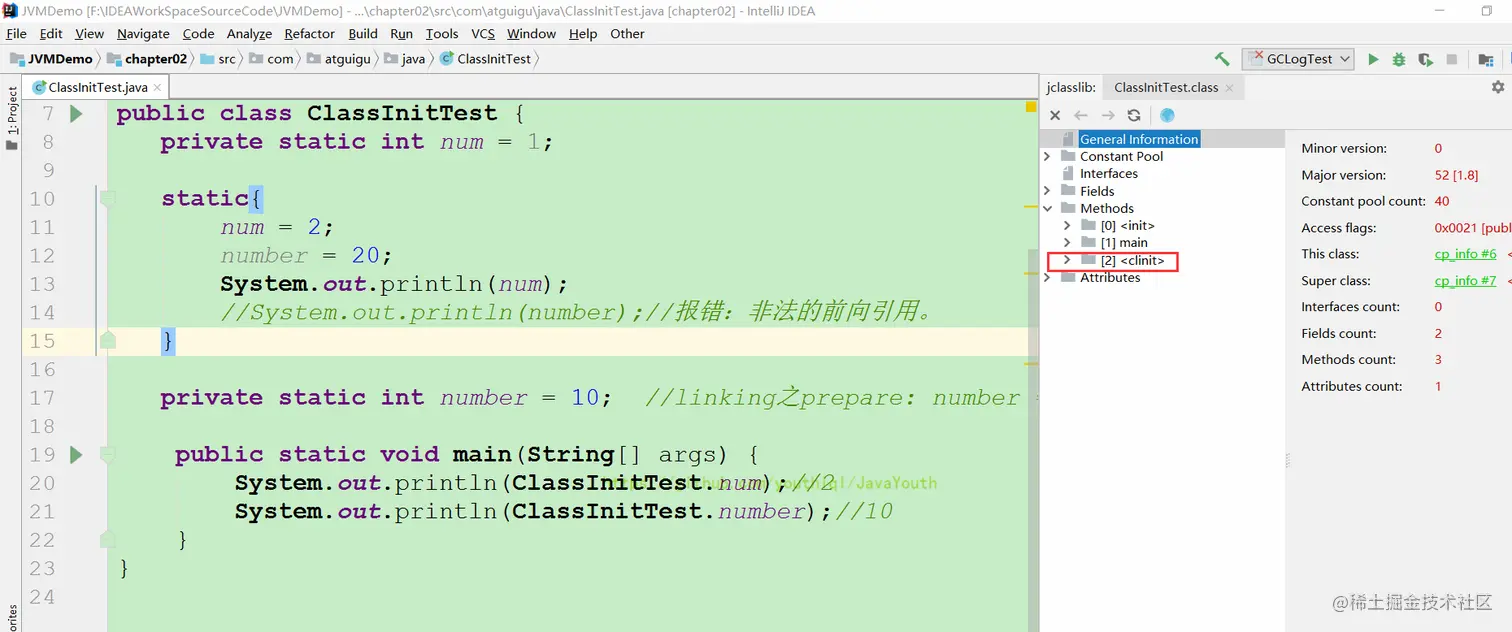
Task: Select the Interfaces tree item
Action: click(x=1109, y=173)
